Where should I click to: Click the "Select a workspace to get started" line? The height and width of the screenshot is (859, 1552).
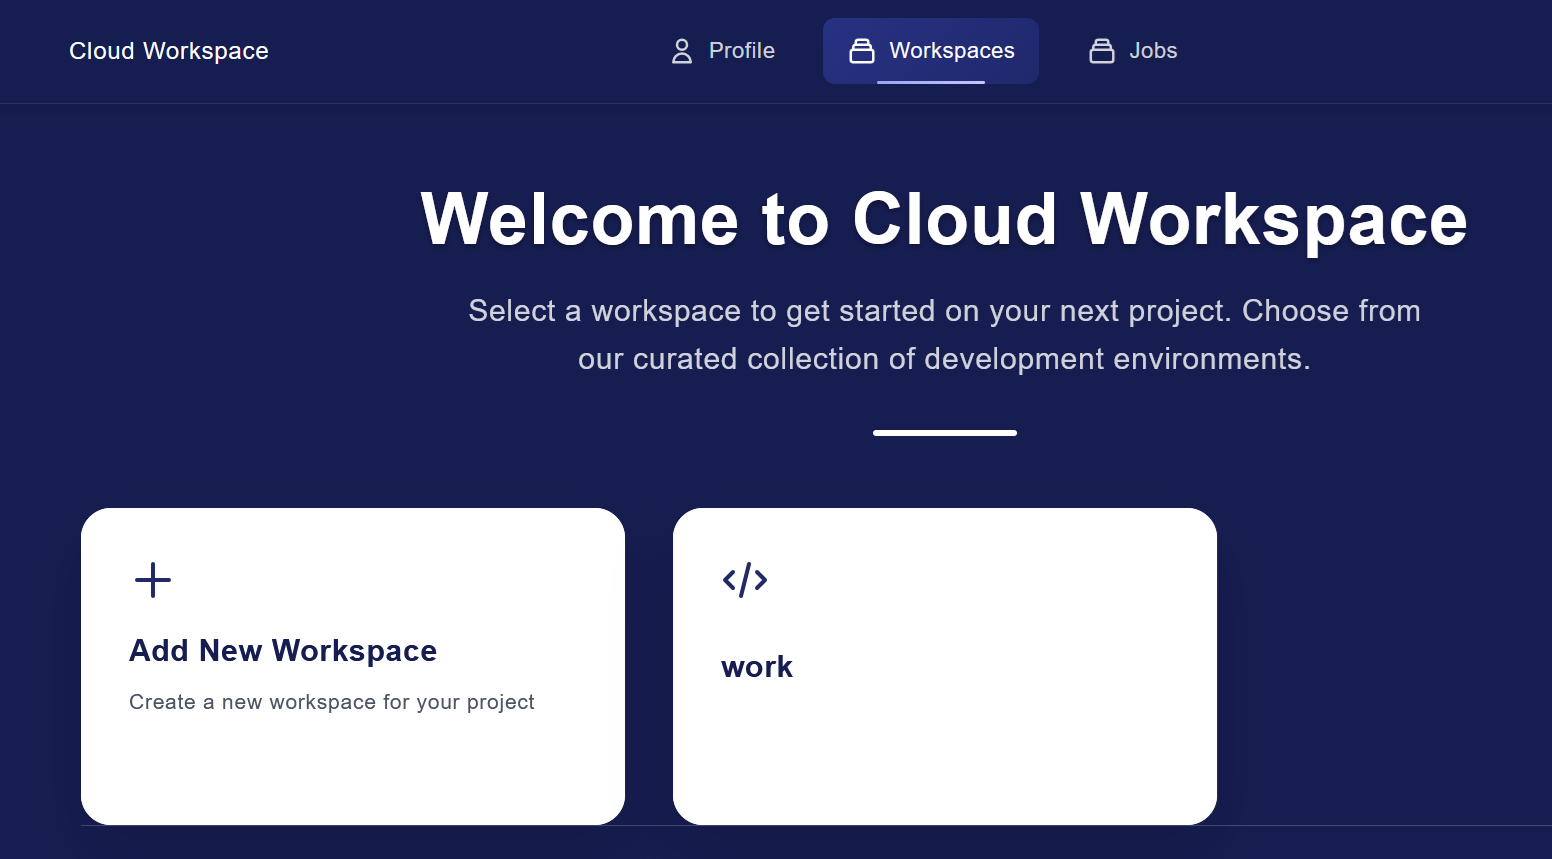point(943,311)
